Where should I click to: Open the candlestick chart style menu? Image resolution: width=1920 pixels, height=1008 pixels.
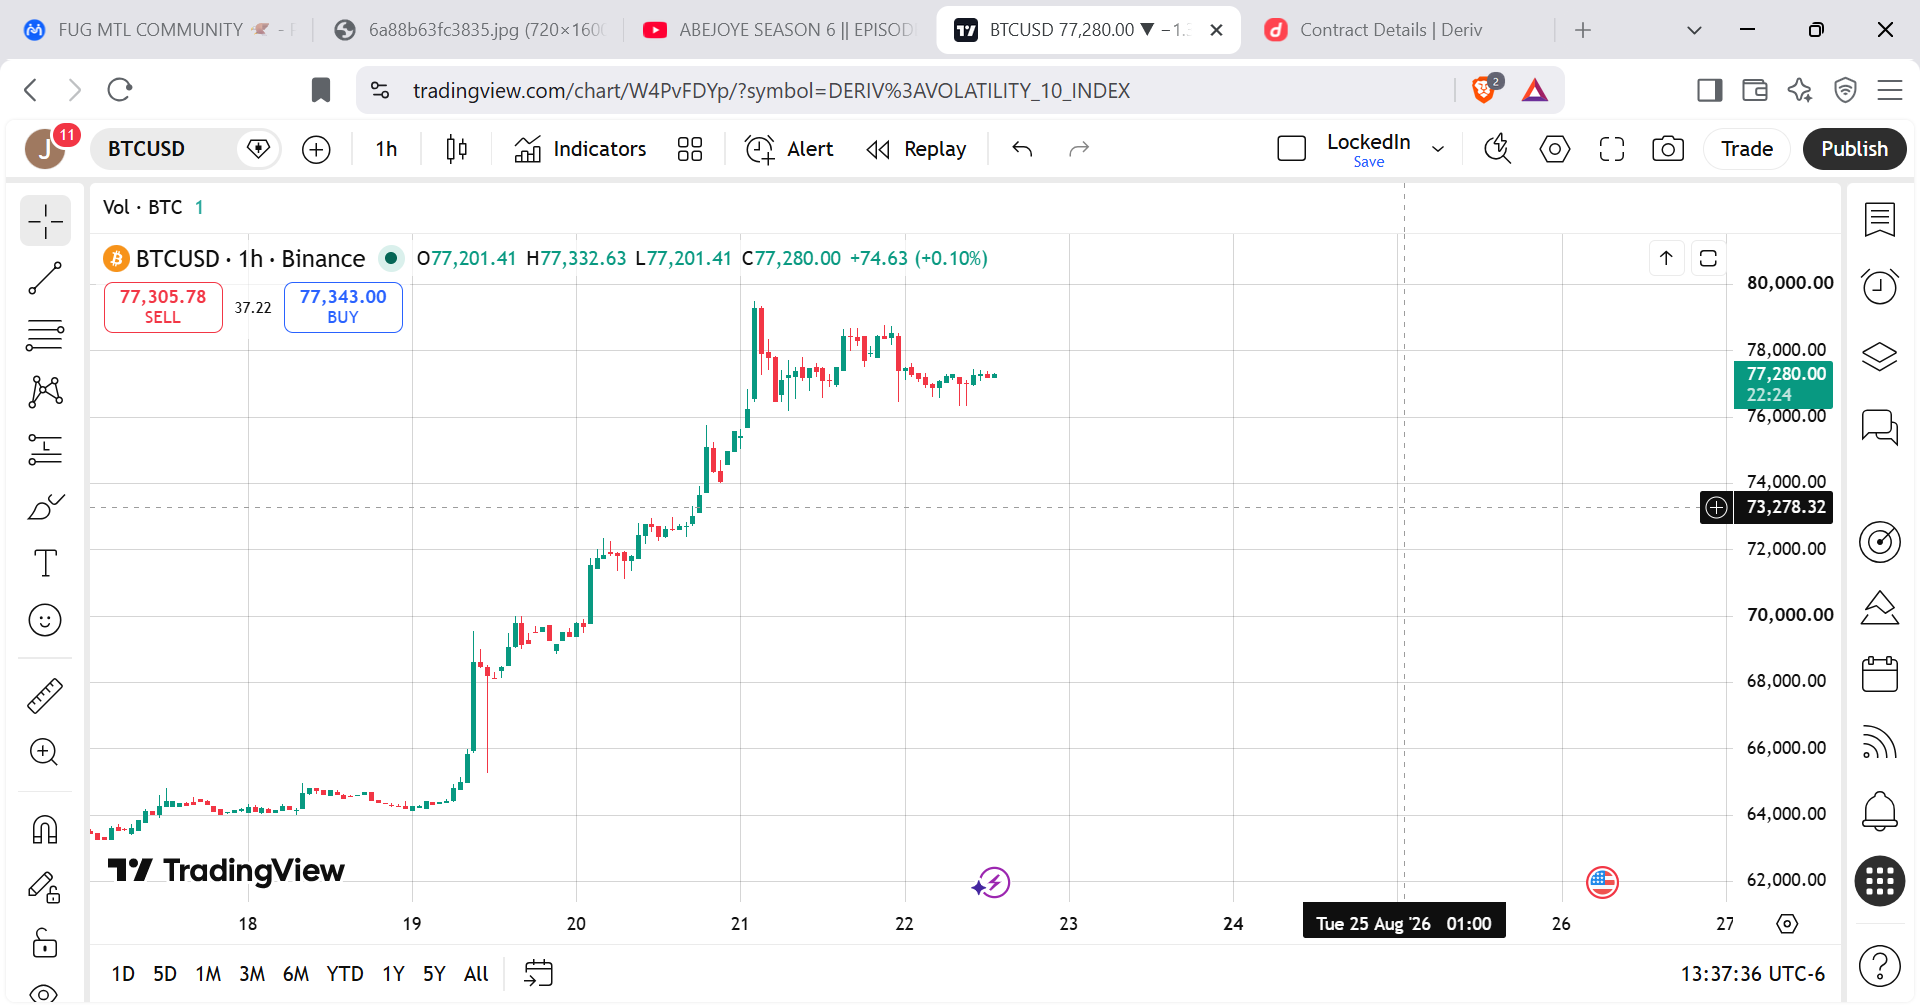tap(457, 149)
